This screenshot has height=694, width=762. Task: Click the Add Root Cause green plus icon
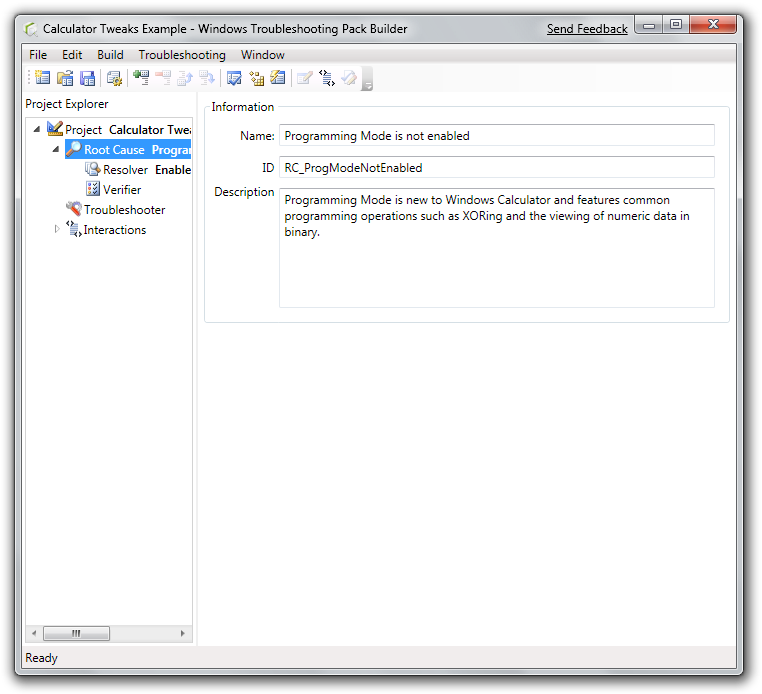point(141,78)
